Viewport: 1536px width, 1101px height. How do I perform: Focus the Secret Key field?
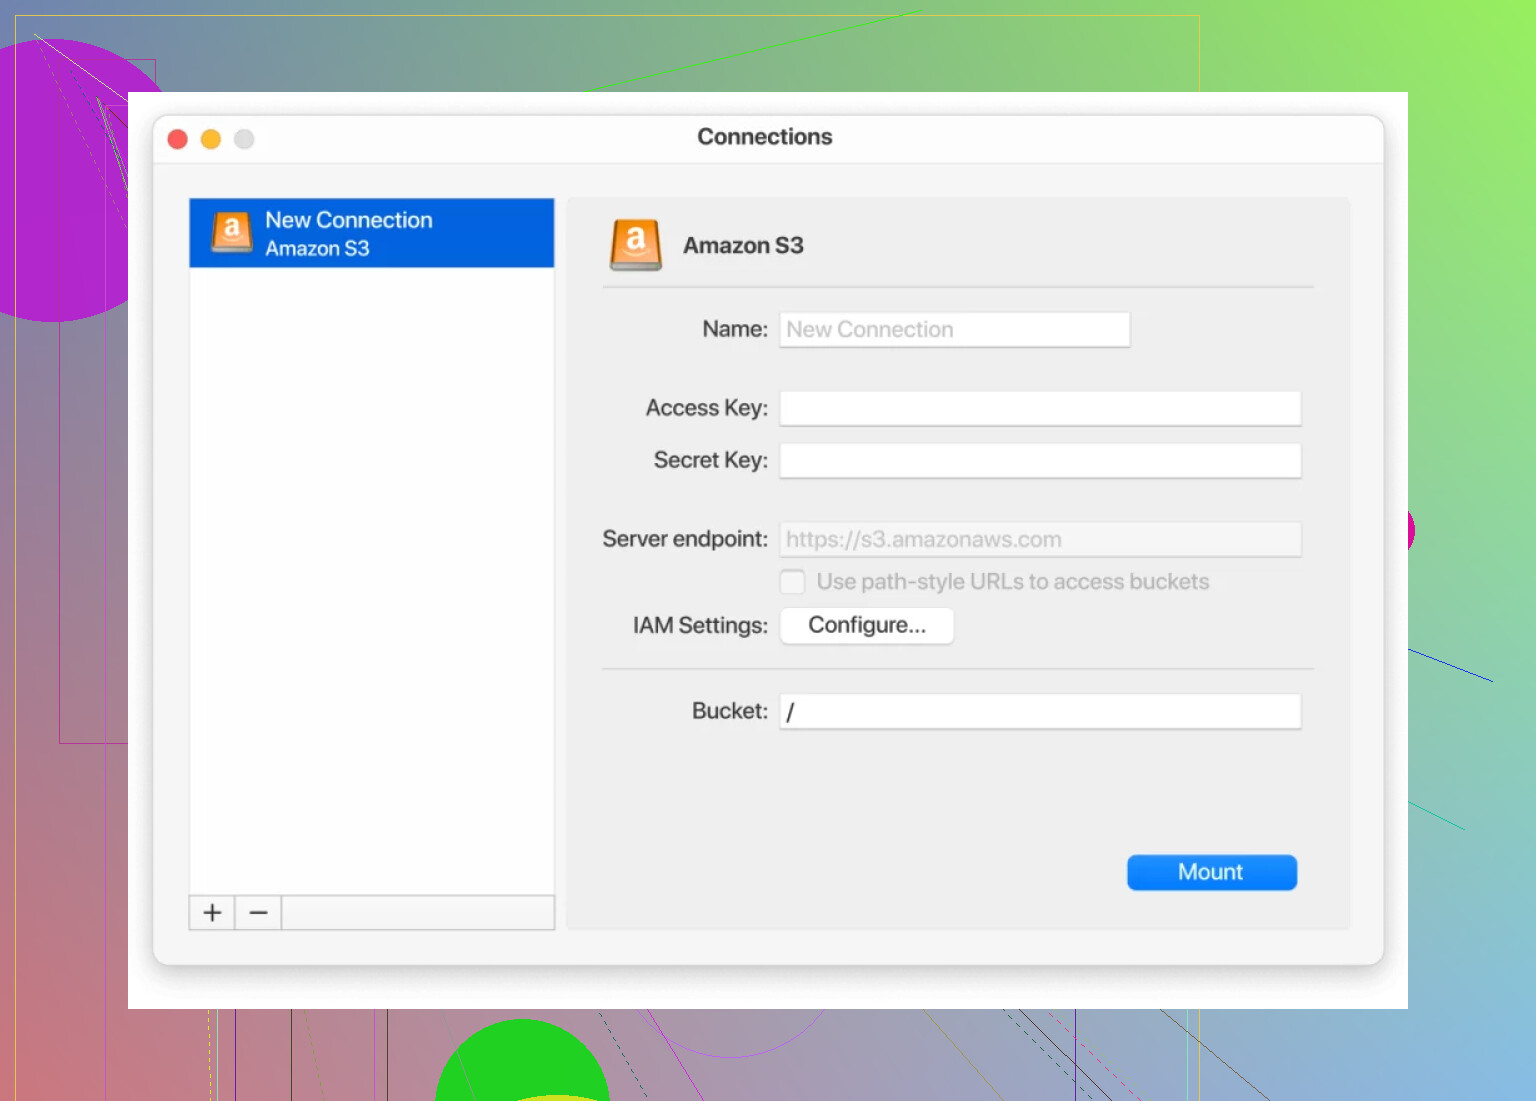coord(1040,460)
